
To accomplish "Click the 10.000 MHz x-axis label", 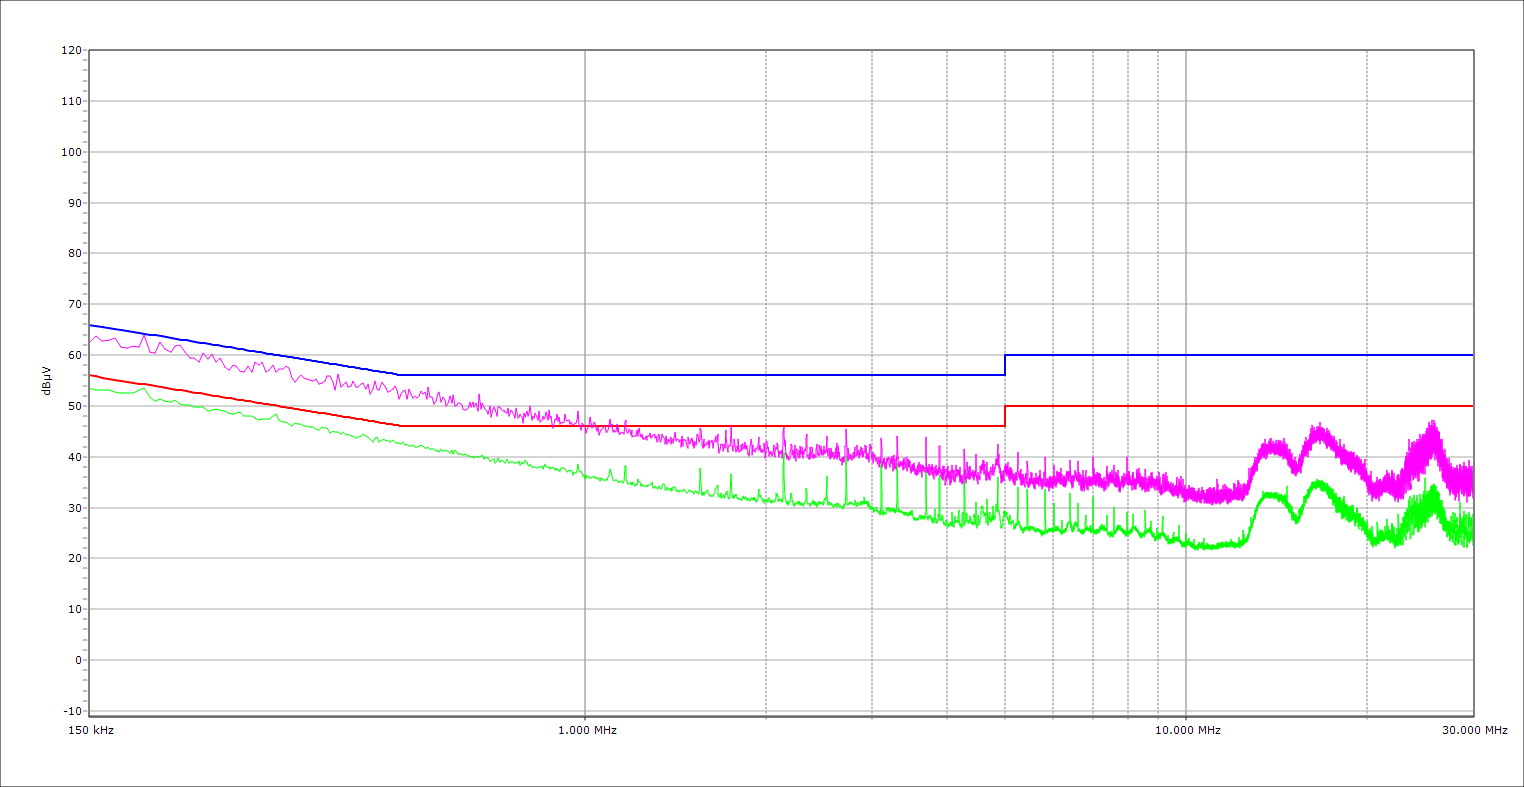I will point(1187,730).
